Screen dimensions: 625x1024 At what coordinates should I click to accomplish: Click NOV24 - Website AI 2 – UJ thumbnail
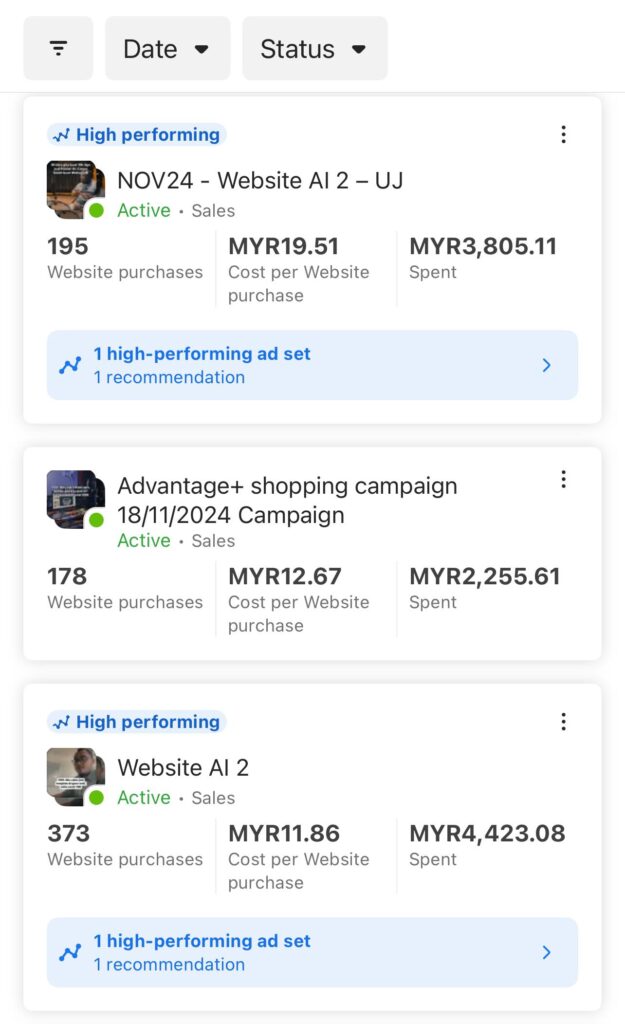[x=75, y=190]
